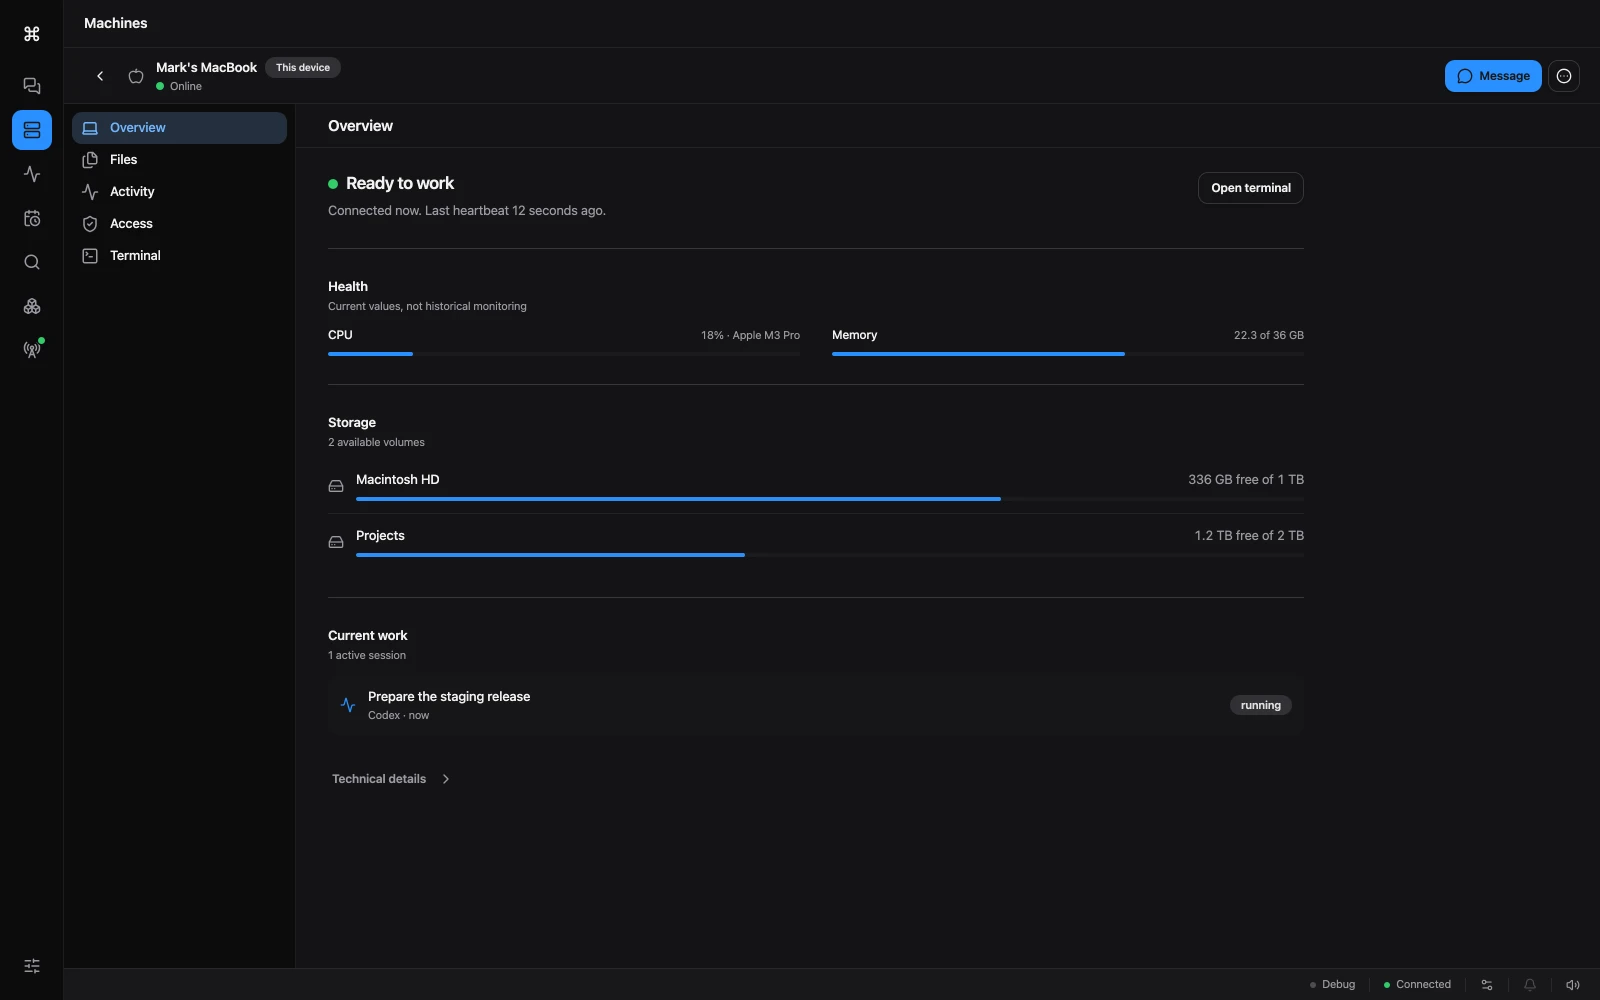Open the settings sliders icon at bottom left
Viewport: 1600px width, 1000px height.
32,966
